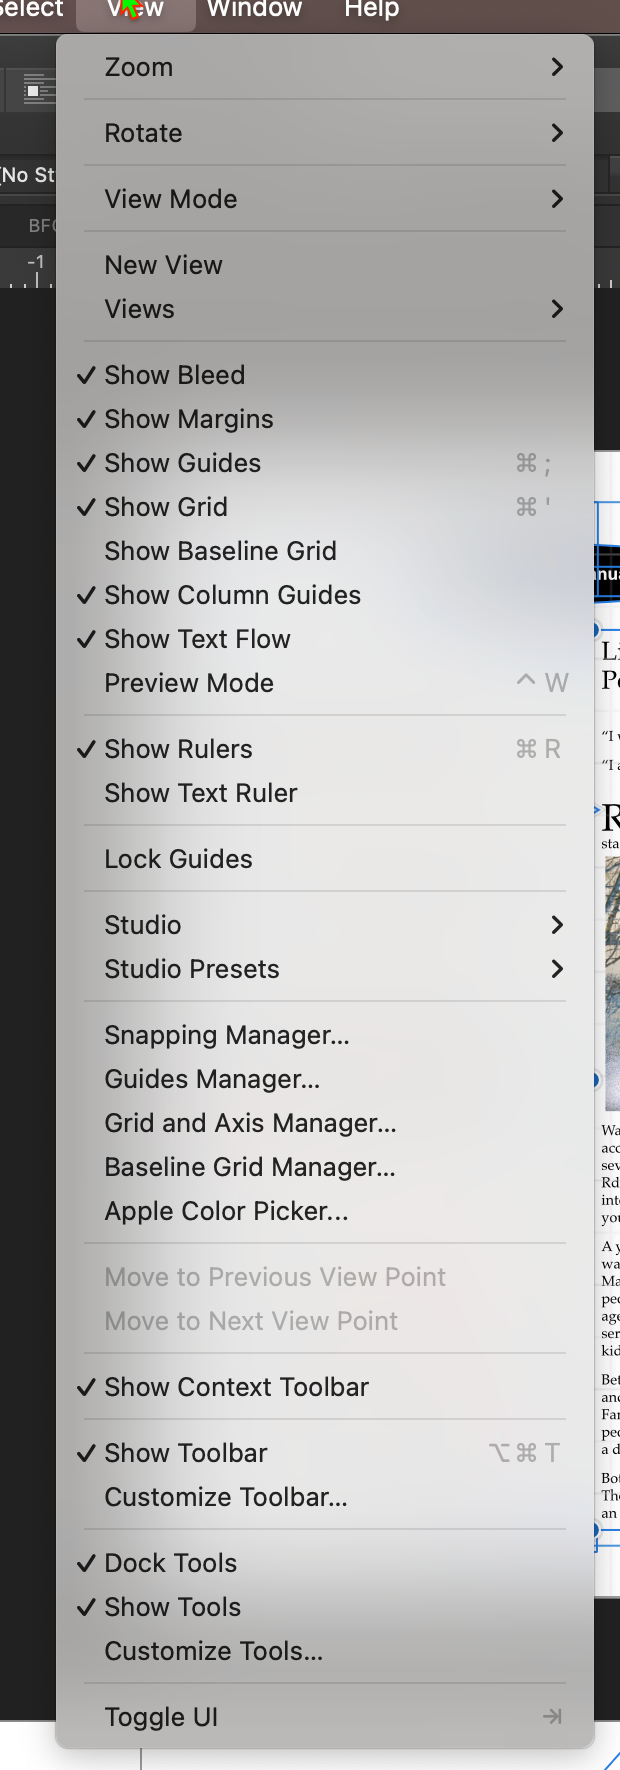Screen dimensions: 620x1770
Task: Open the Rotate submenu
Action: point(325,133)
